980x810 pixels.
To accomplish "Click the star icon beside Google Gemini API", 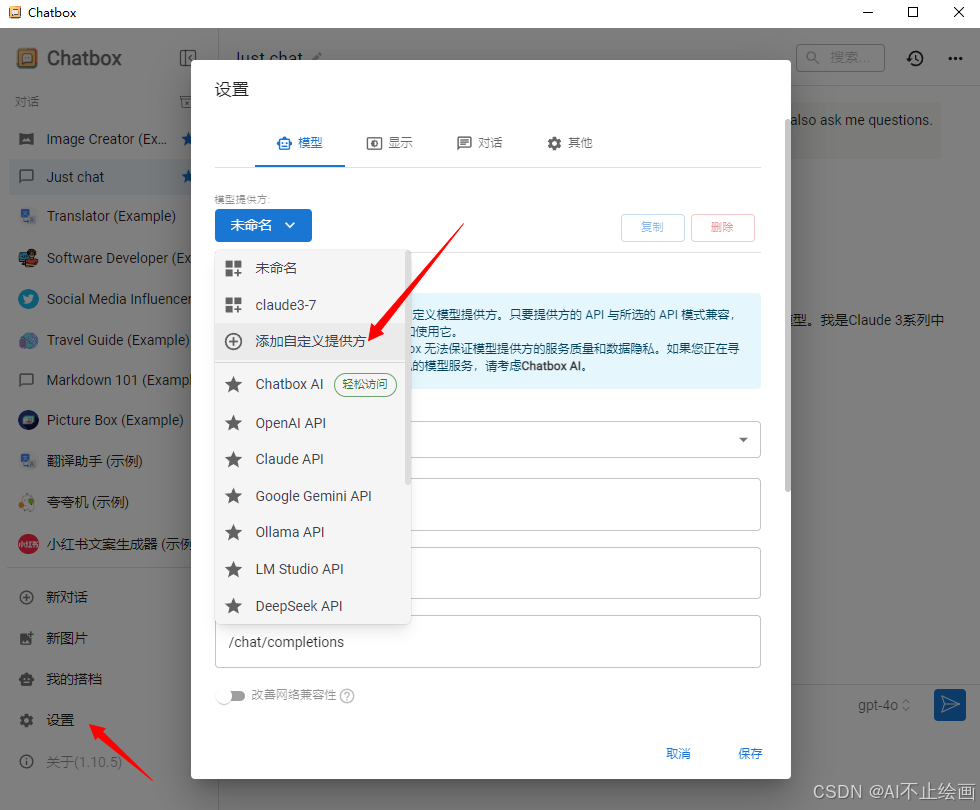I will [x=234, y=496].
